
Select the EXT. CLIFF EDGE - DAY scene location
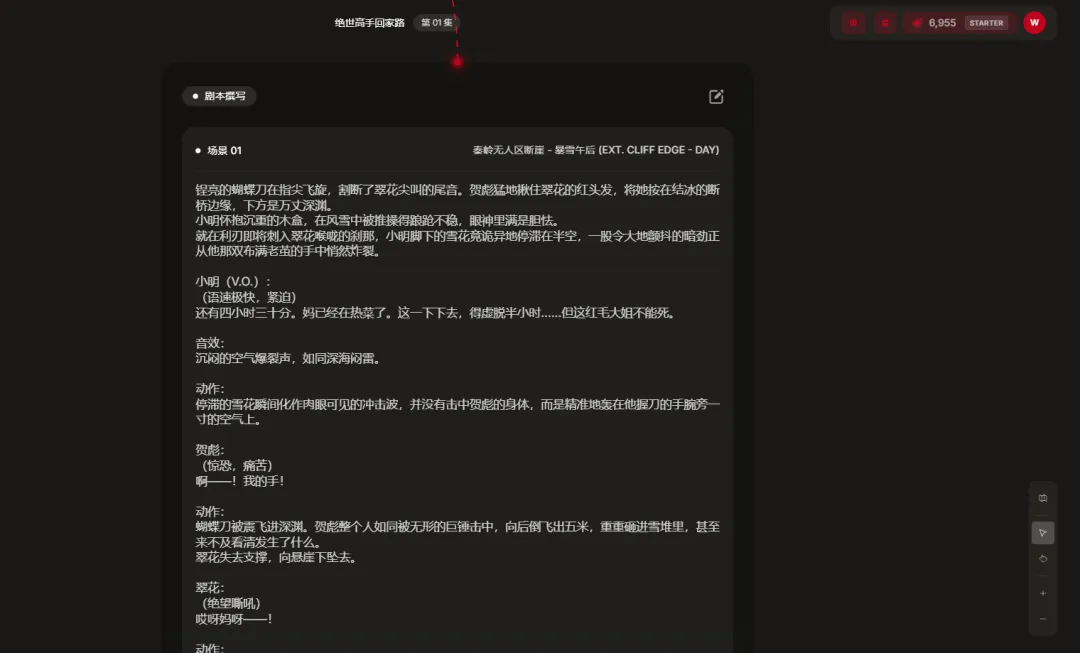click(658, 149)
